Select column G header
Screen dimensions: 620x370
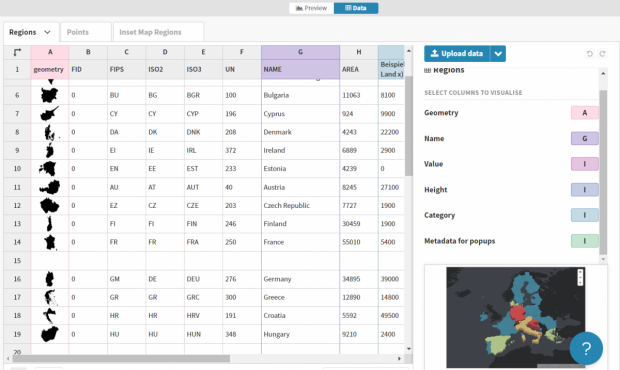click(301, 52)
